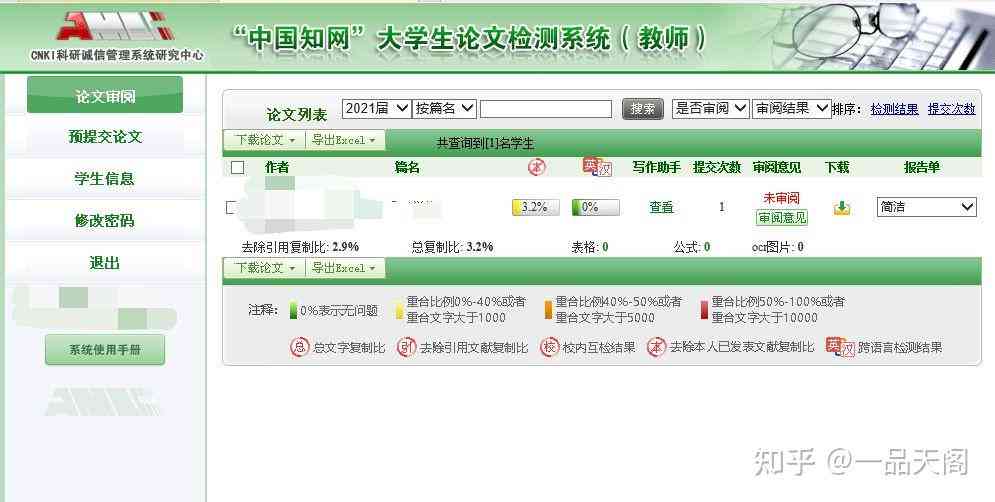Screen dimensions: 995x502
Task: Open top 导出Excel dropdown menu
Action: (344, 140)
